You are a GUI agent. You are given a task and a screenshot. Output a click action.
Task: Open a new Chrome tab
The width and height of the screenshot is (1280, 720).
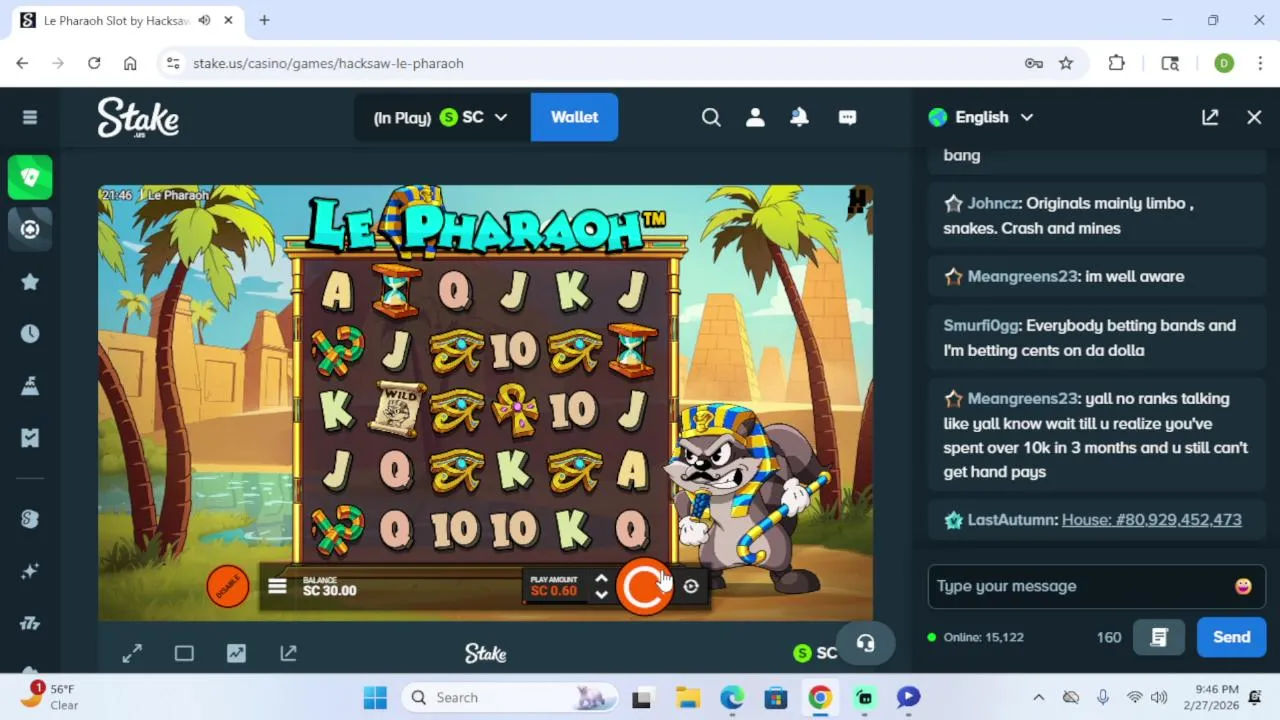click(x=264, y=20)
